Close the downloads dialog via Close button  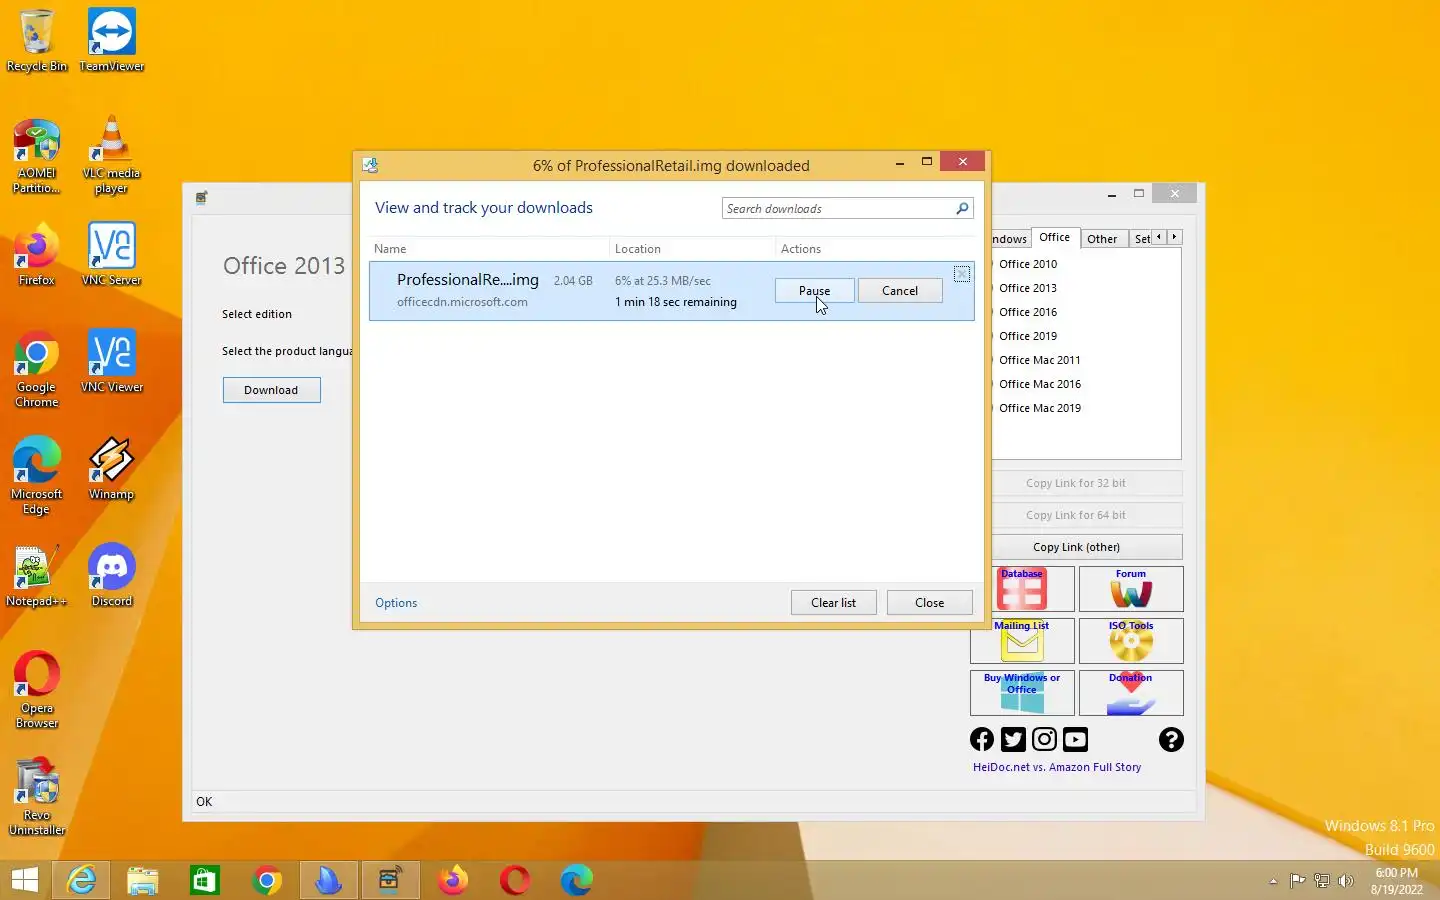pos(929,603)
